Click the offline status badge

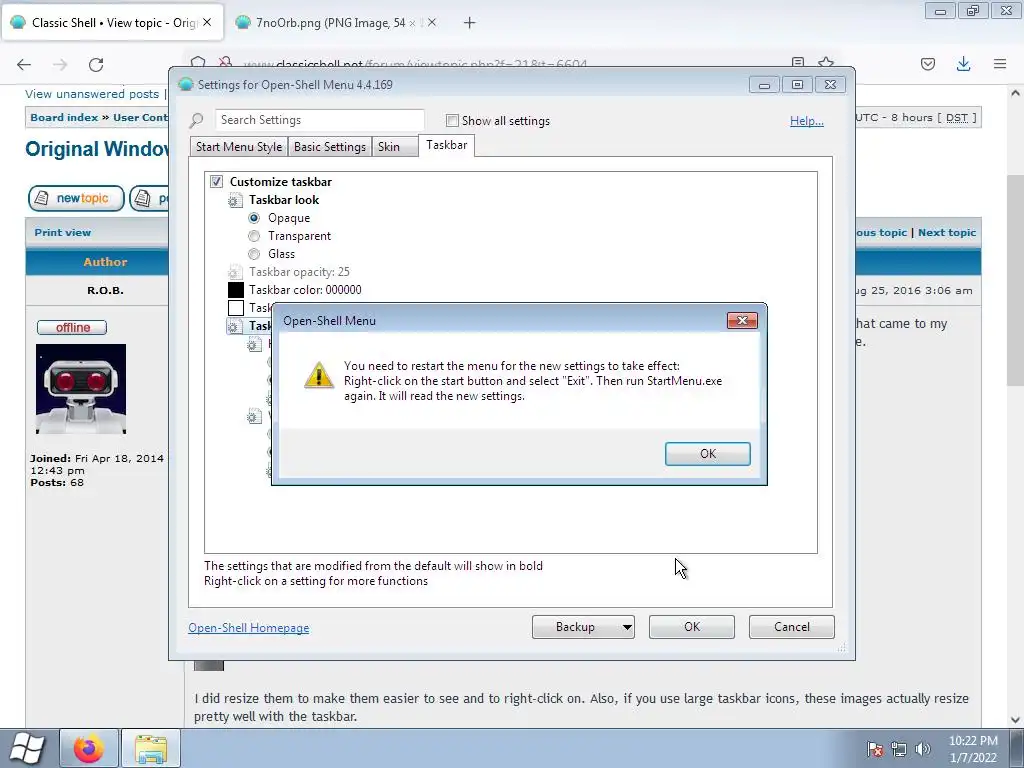72,327
